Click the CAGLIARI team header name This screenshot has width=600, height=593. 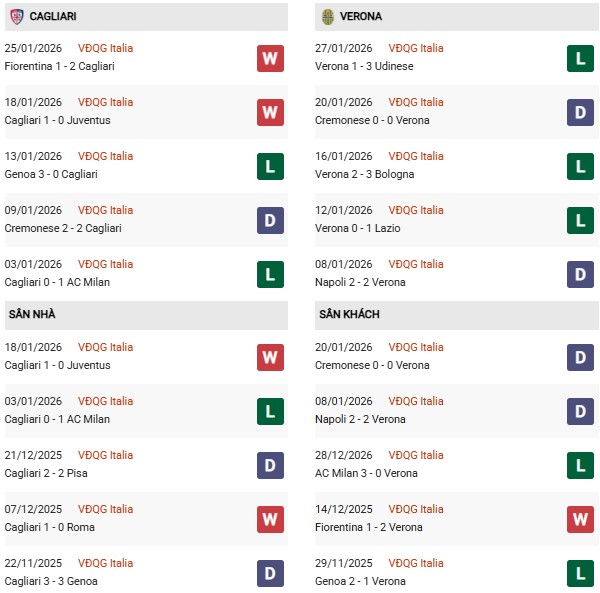click(53, 17)
